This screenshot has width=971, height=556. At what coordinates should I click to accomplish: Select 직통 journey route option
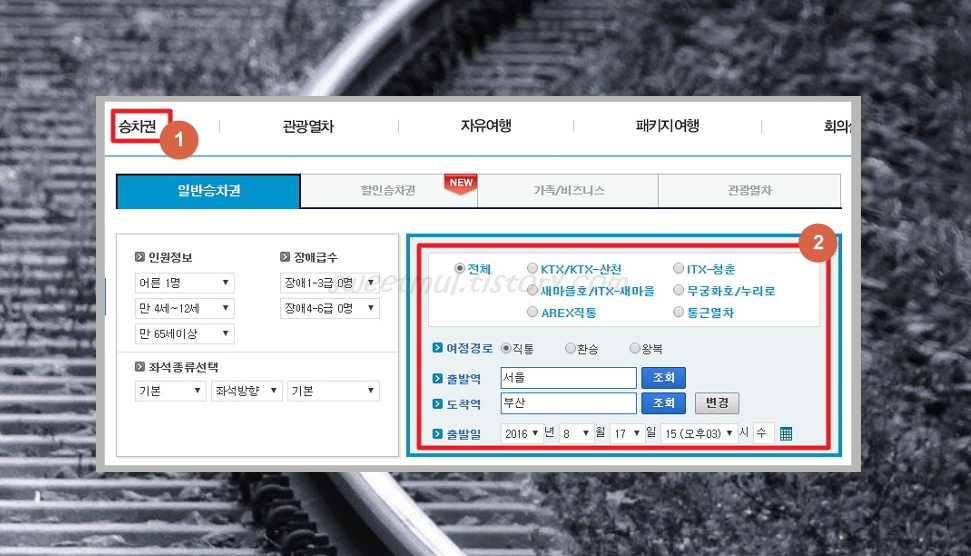point(506,348)
